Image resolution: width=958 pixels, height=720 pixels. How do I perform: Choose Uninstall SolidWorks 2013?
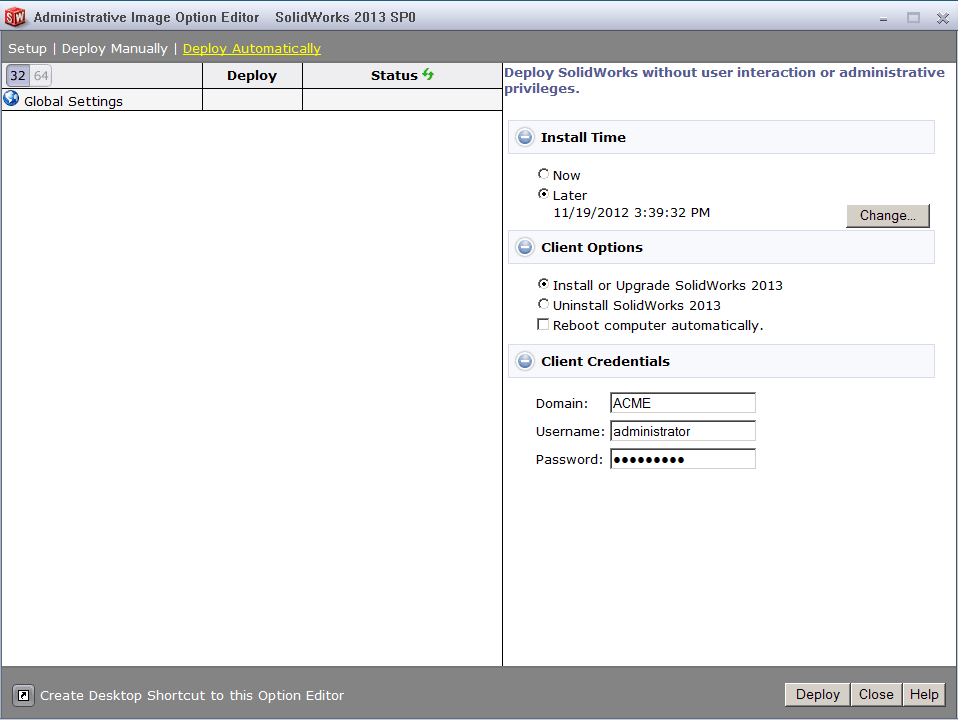tap(543, 304)
